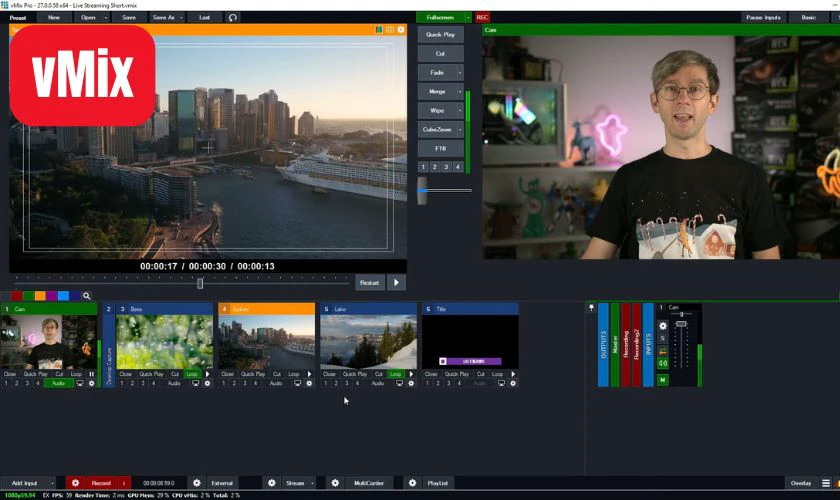This screenshot has width=840, height=500.
Task: Click monitor icon on Title input
Action: tap(501, 383)
